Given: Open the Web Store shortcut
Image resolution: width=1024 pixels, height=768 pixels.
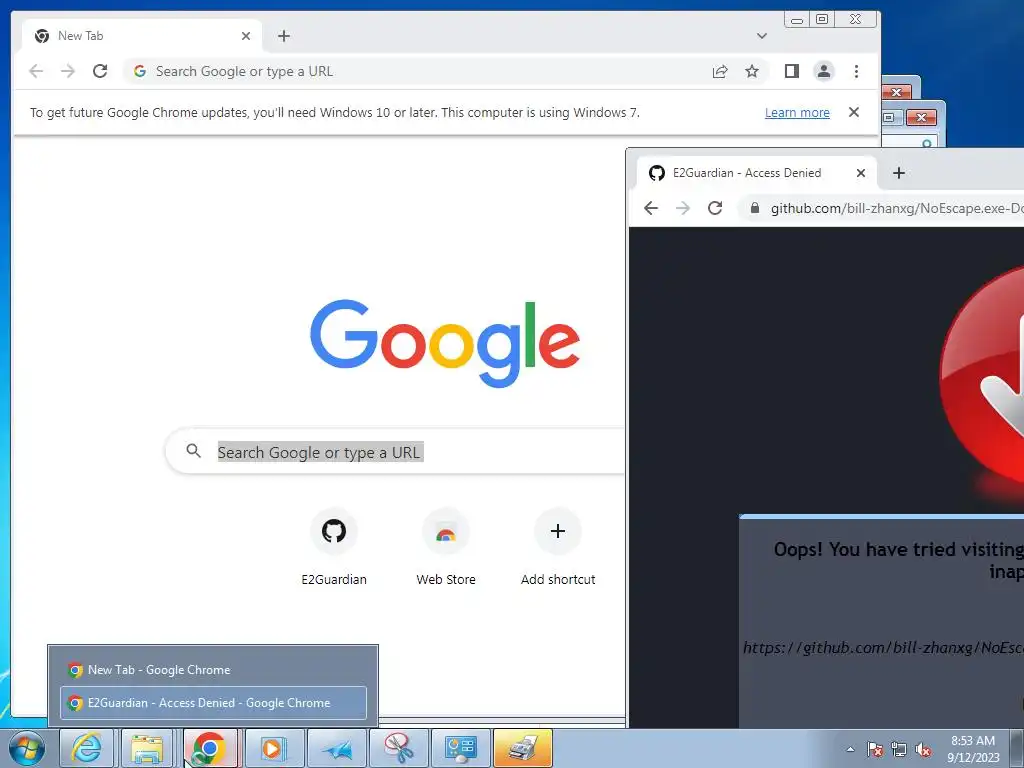Looking at the screenshot, I should tap(446, 547).
